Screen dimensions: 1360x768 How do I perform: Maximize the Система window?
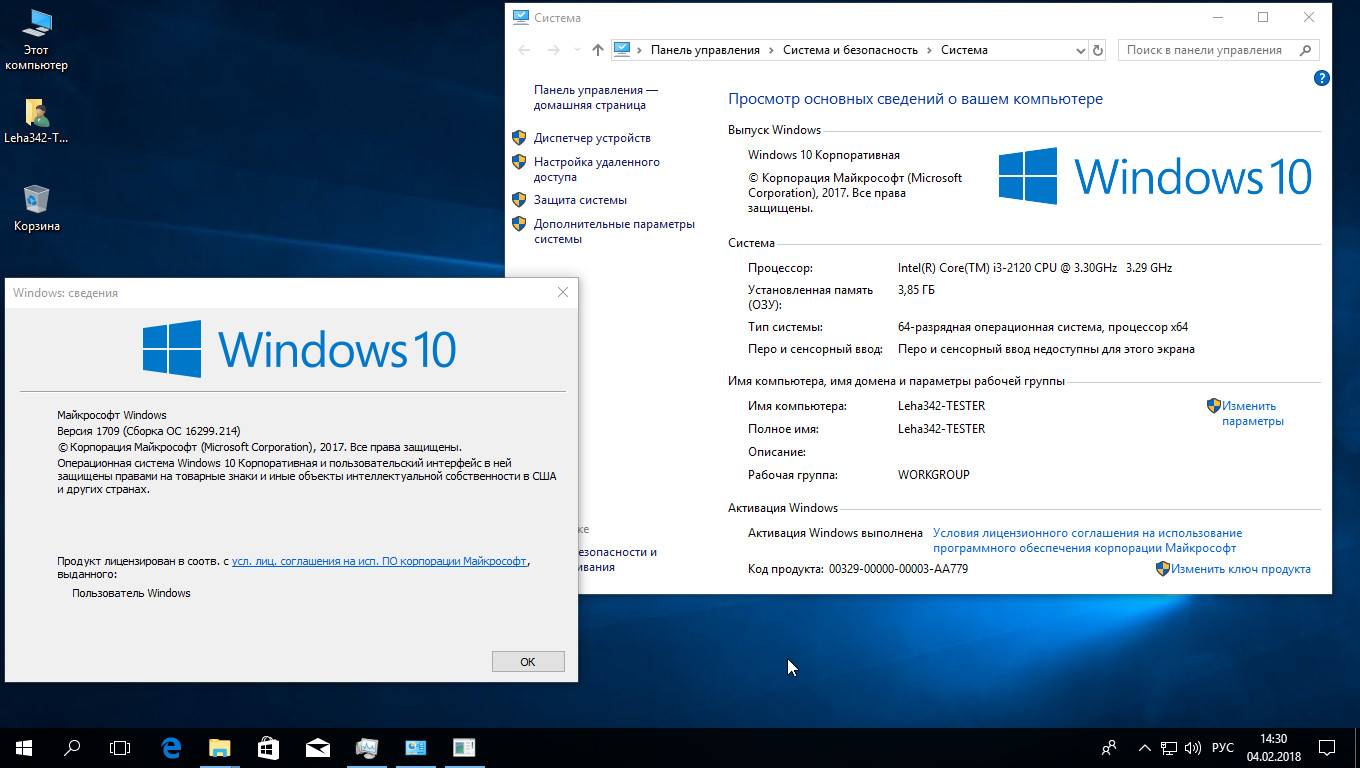(x=1263, y=17)
